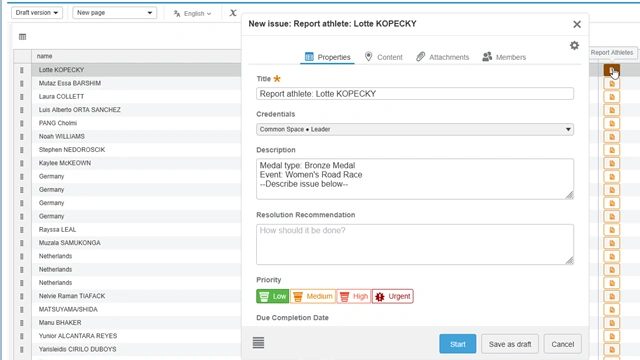The height and width of the screenshot is (360, 640).
Task: Select the Nelvie Raman TIAFACK row
Action: tap(136, 296)
